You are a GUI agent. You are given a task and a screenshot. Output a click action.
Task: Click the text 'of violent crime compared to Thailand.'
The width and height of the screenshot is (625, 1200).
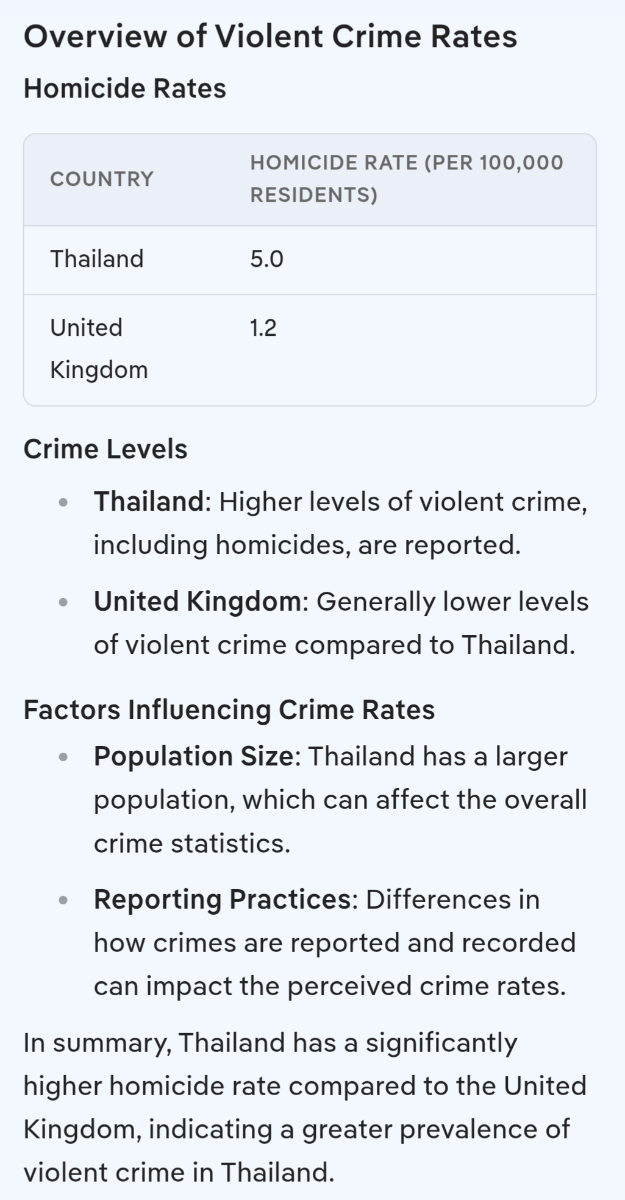(334, 645)
